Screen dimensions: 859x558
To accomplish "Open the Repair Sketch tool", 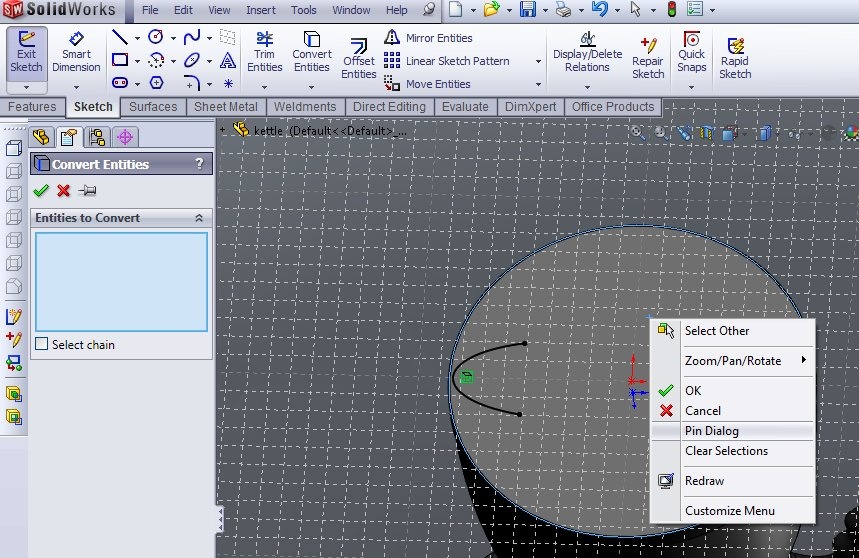I will pyautogui.click(x=648, y=57).
